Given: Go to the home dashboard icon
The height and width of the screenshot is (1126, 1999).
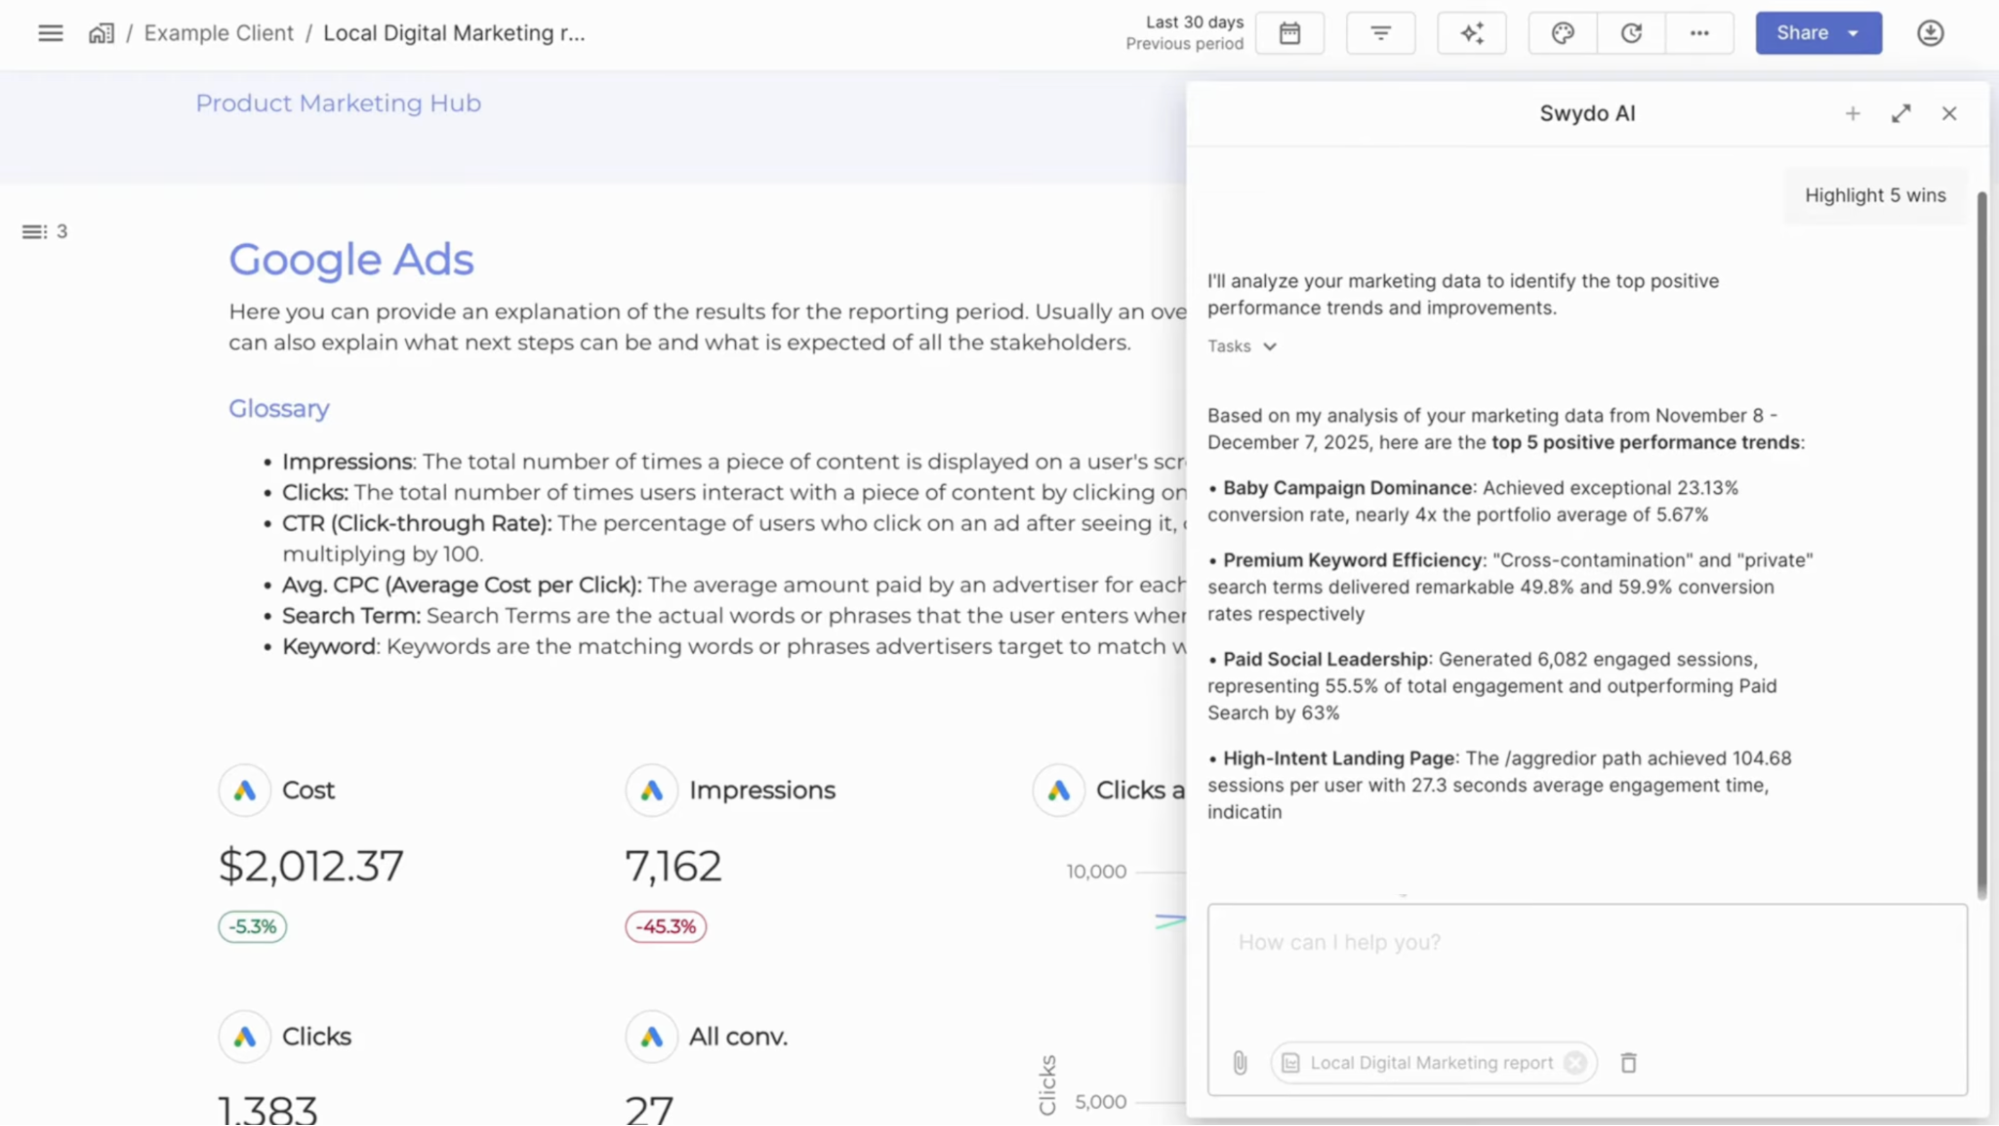Looking at the screenshot, I should (101, 33).
